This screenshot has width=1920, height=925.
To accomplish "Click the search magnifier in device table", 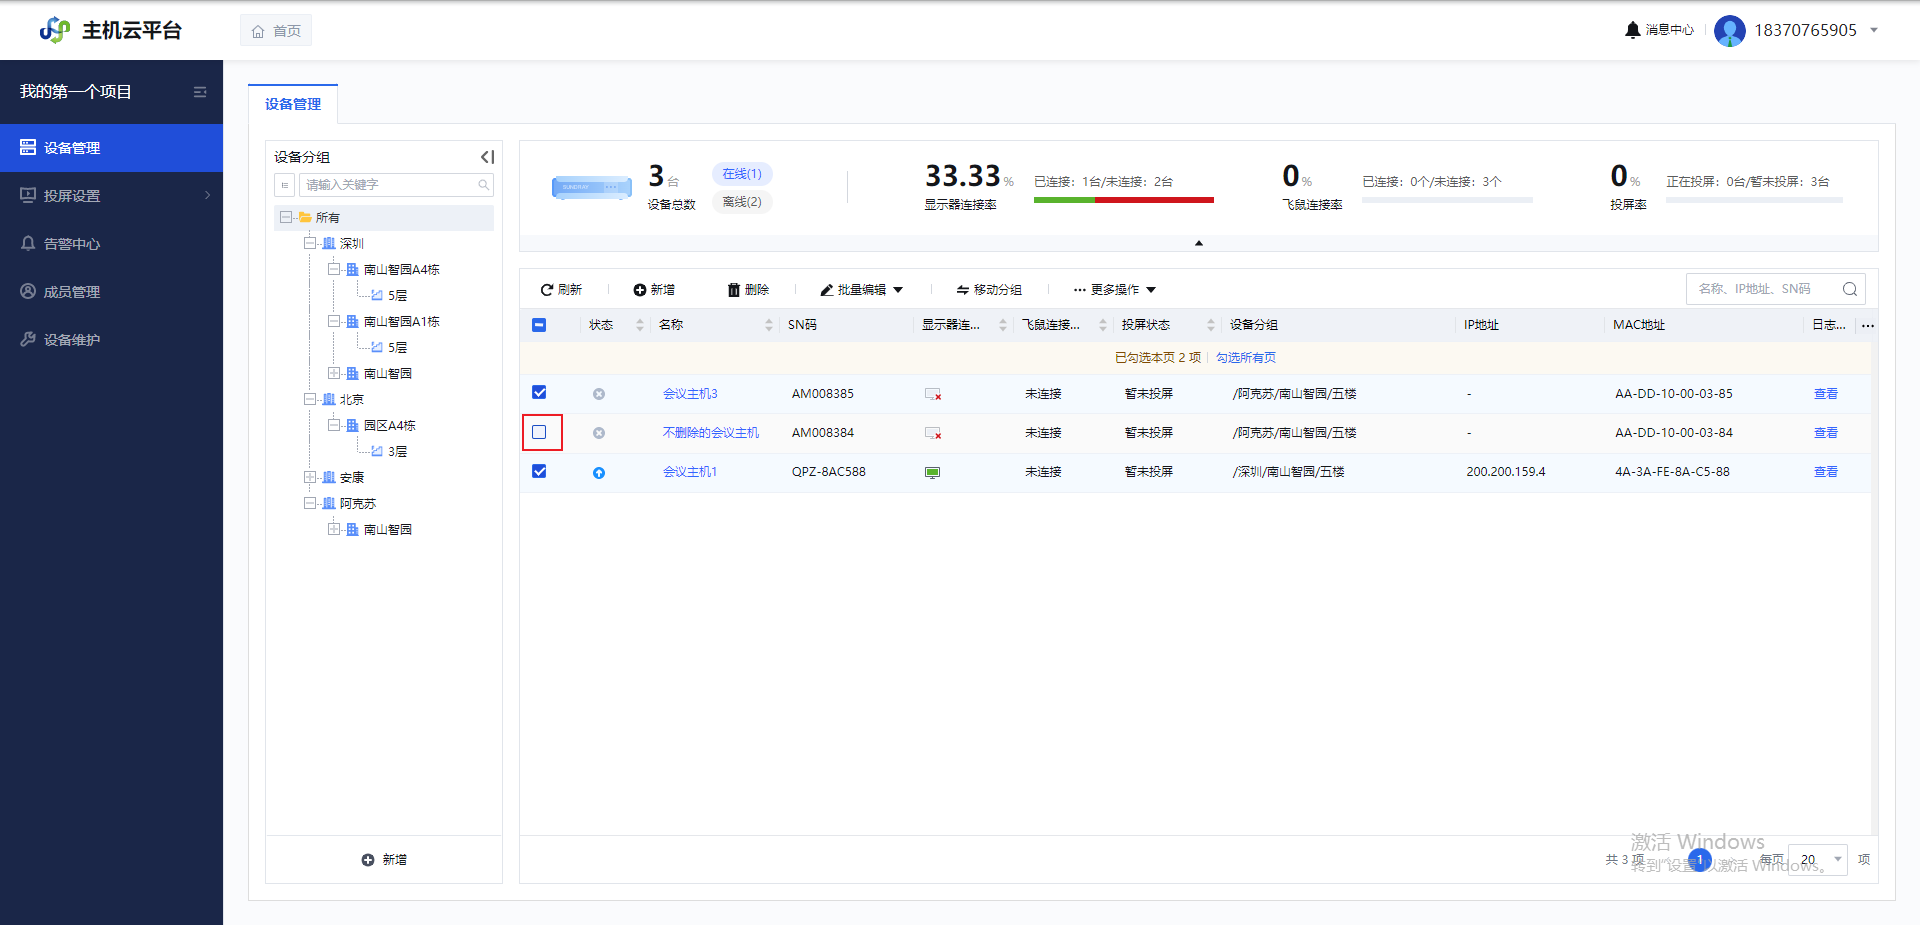I will point(1849,289).
